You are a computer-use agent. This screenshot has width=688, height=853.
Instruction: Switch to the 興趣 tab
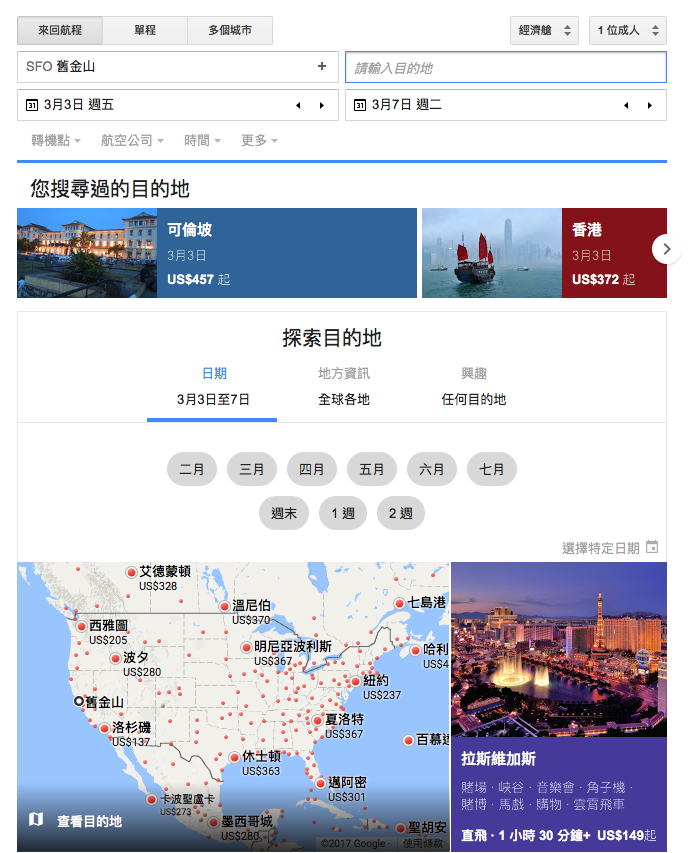coord(474,373)
